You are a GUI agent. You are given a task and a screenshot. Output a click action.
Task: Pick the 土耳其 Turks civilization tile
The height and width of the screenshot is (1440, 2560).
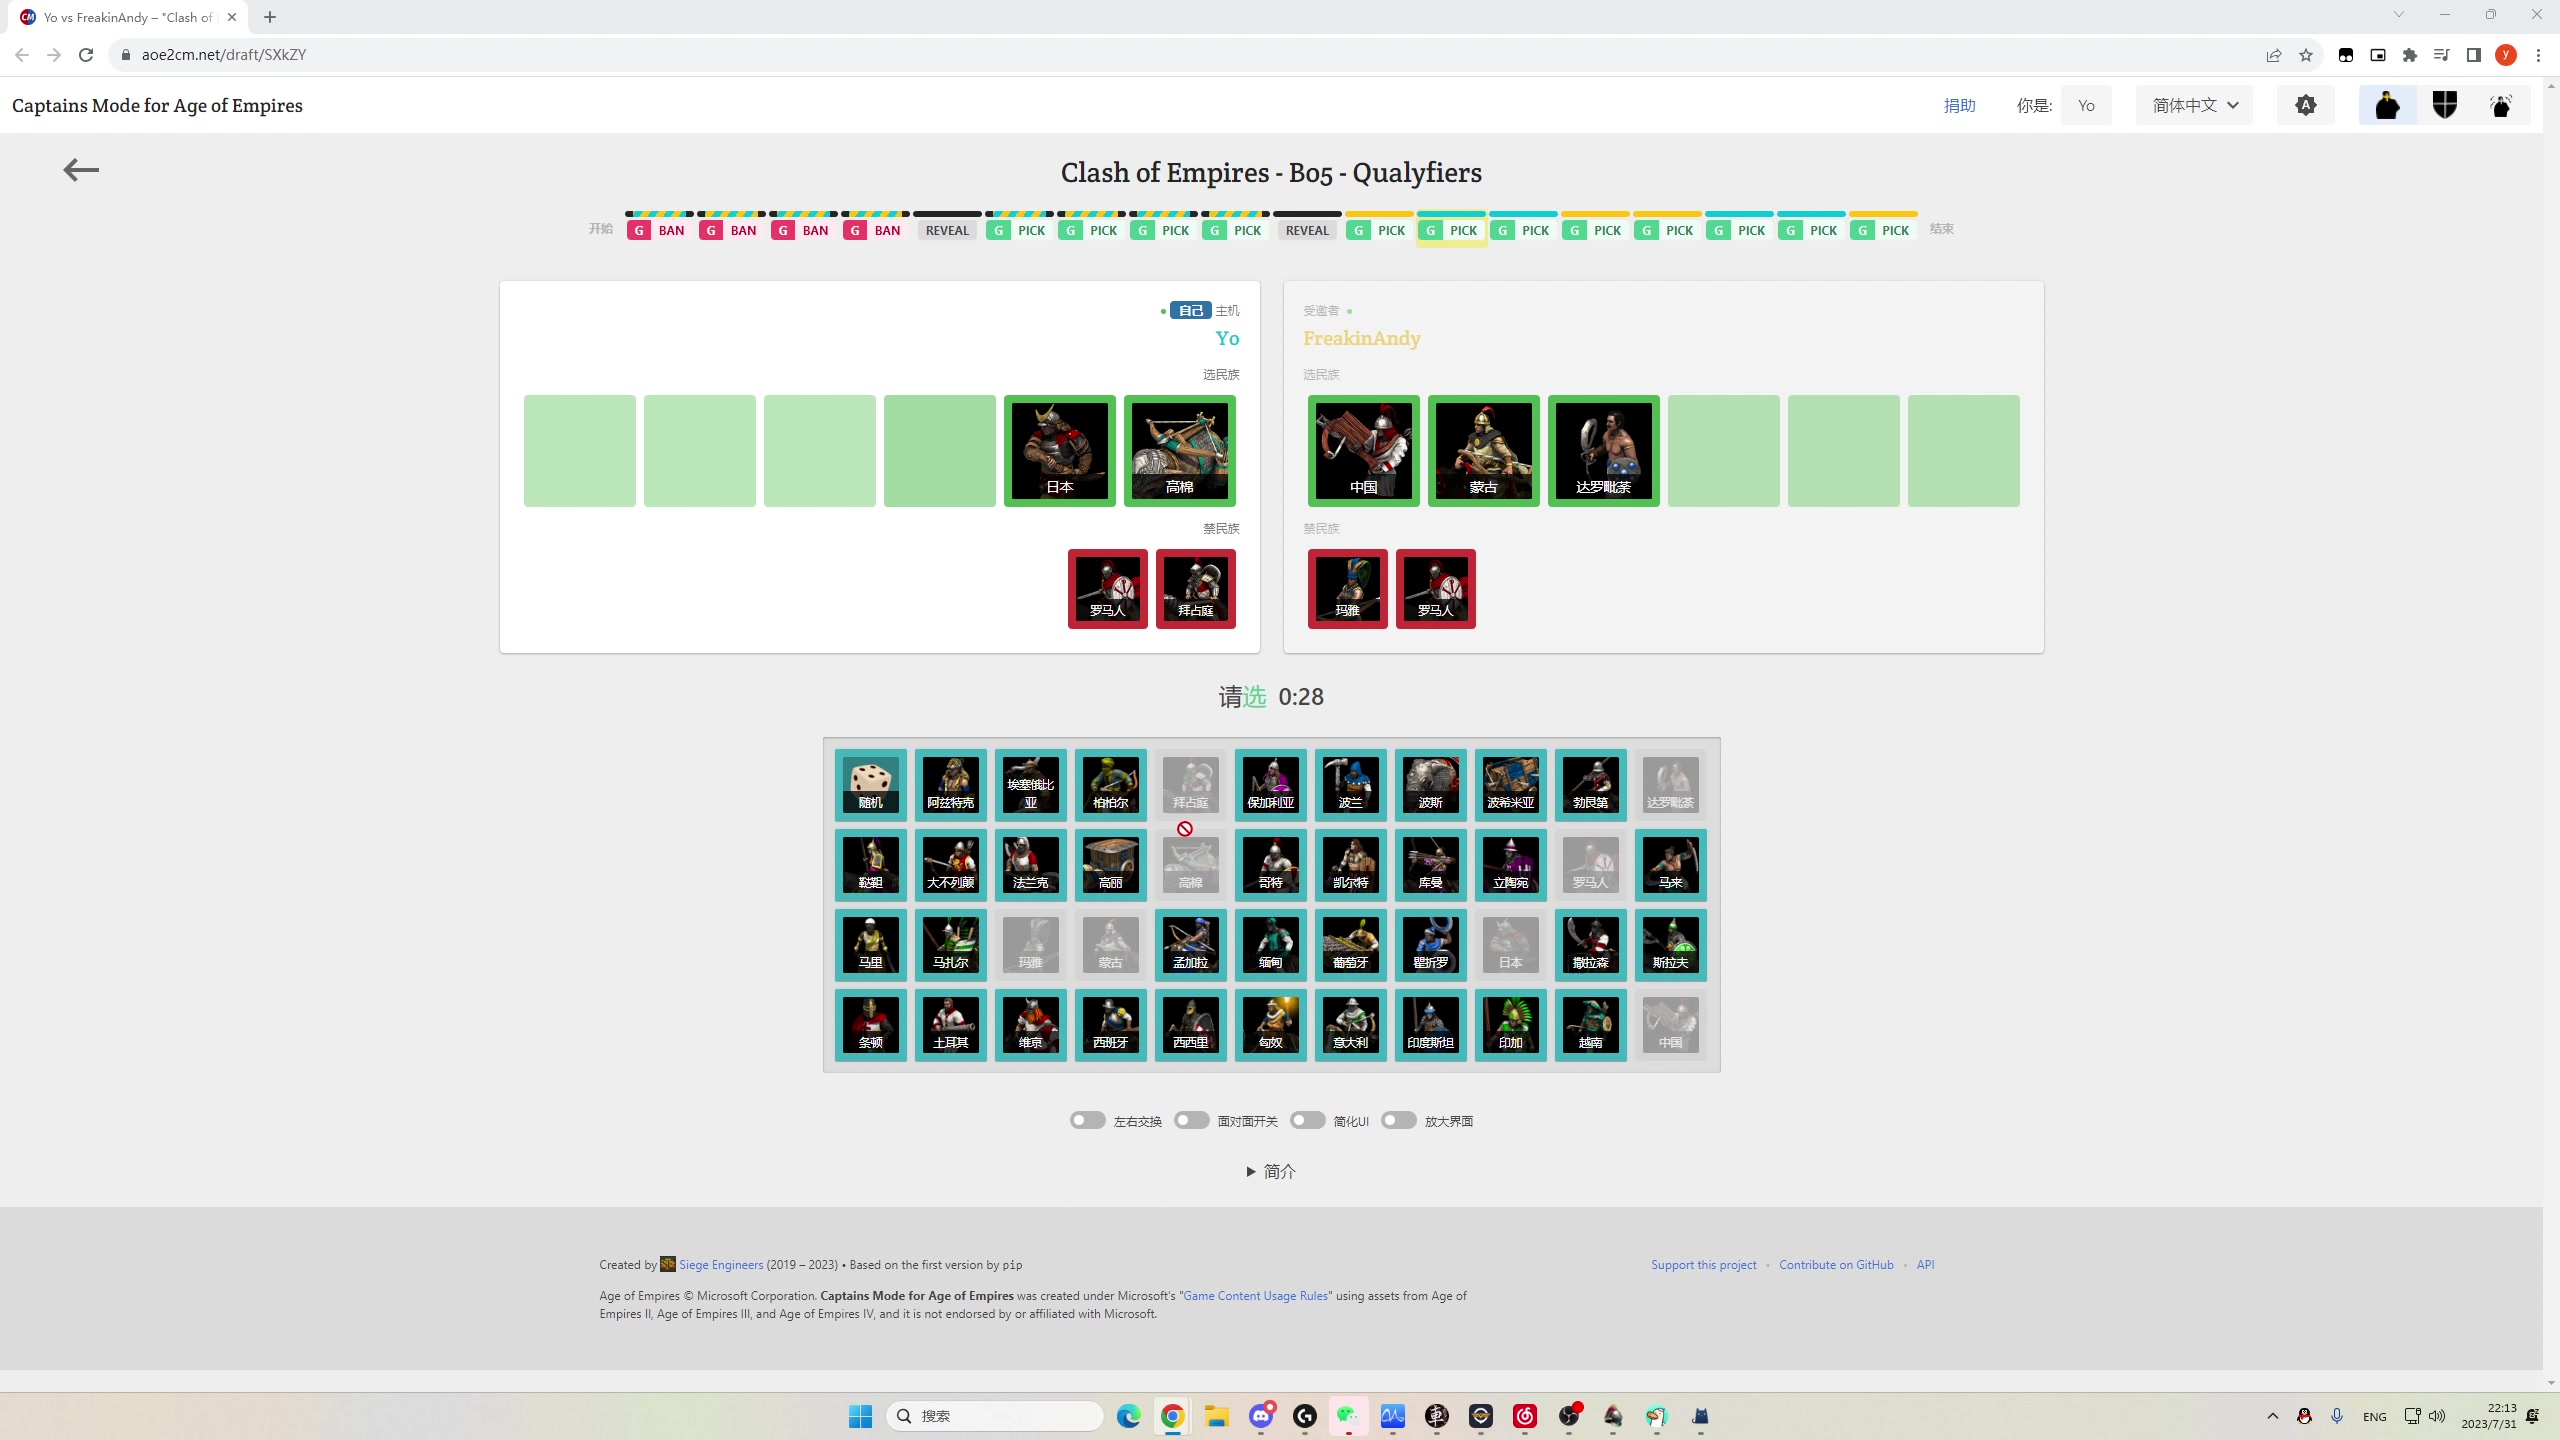(950, 1024)
